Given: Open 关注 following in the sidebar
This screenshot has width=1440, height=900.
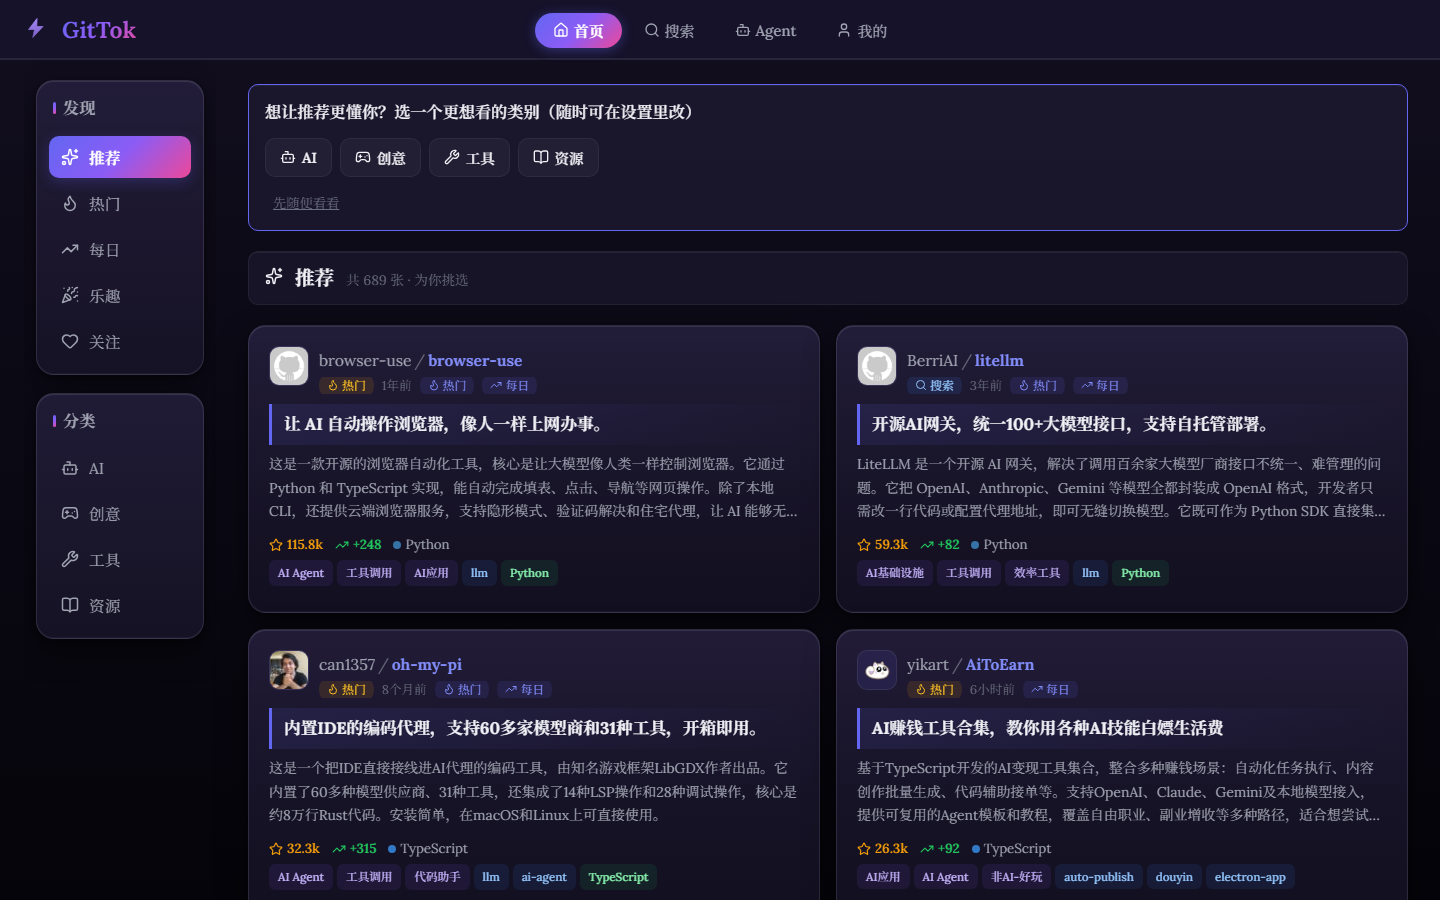Looking at the screenshot, I should tap(120, 341).
